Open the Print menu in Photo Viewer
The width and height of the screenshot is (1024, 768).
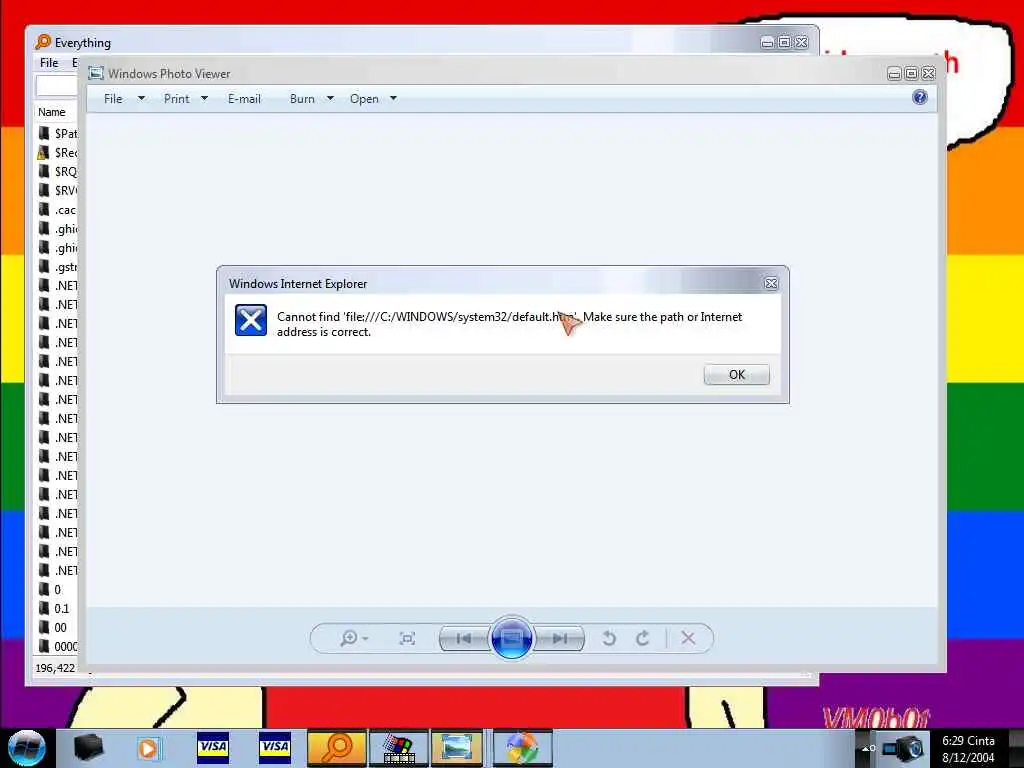[x=176, y=99]
